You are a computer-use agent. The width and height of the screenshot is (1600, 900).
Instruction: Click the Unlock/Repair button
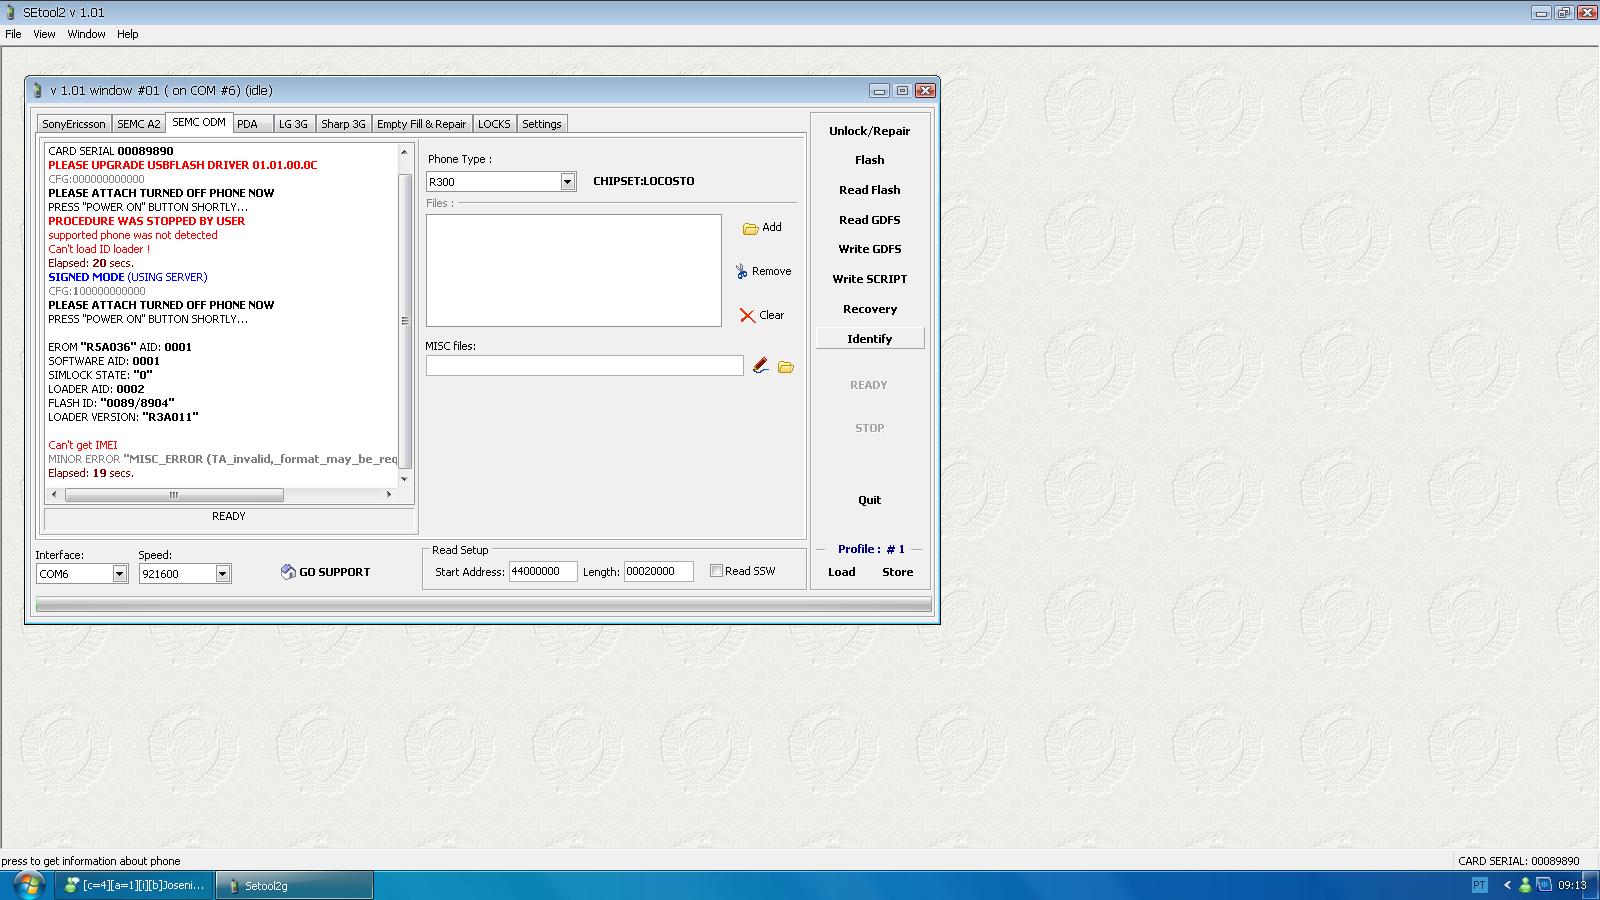coord(870,131)
